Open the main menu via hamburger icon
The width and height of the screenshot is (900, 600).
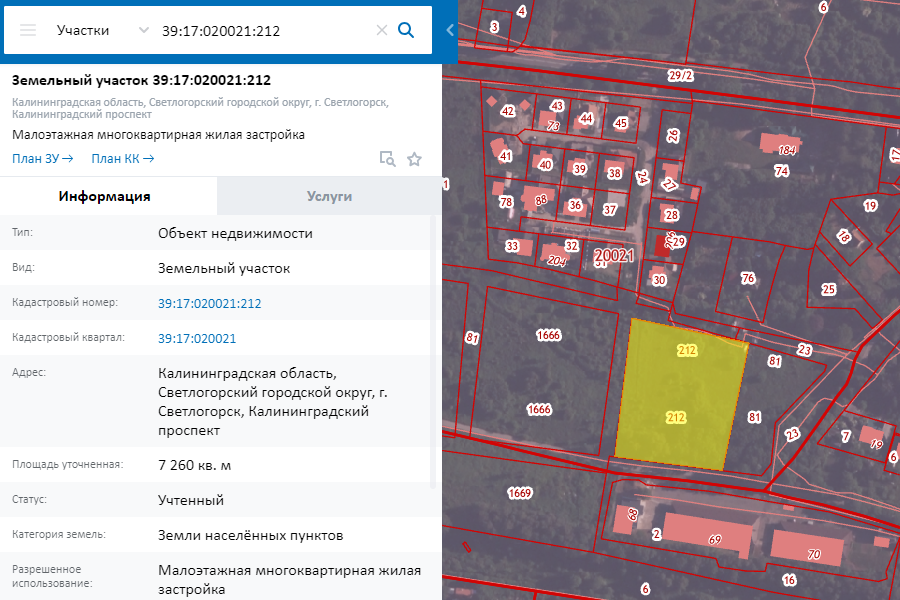pos(28,30)
